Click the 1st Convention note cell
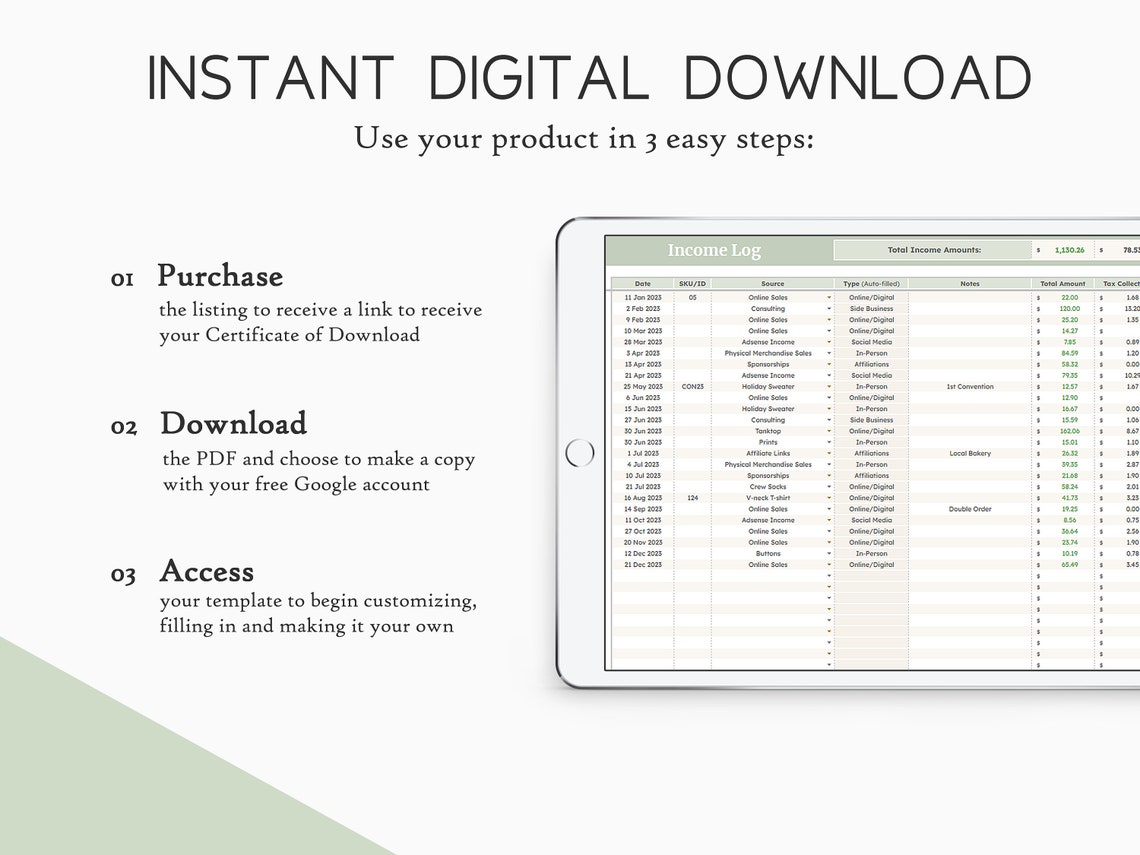This screenshot has height=855, width=1140. pos(970,387)
